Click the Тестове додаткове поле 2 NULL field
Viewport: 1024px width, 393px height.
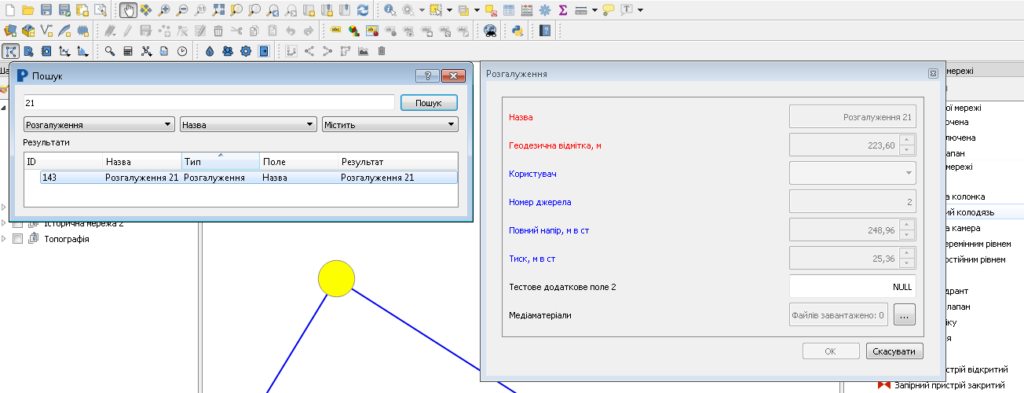tap(852, 287)
